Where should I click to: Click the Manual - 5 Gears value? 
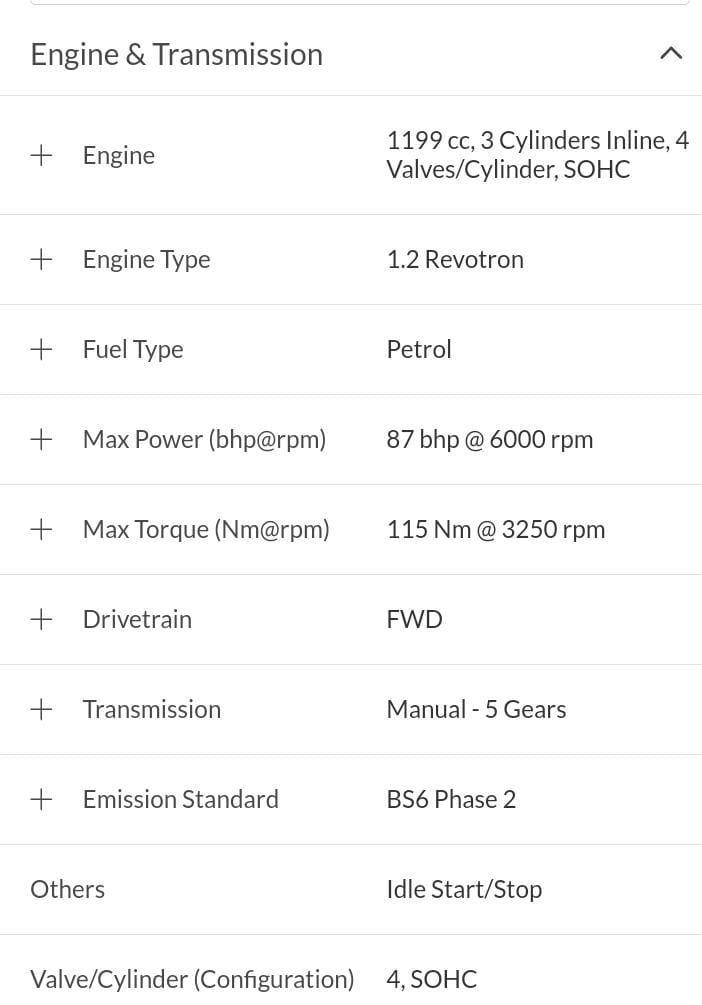[476, 710]
